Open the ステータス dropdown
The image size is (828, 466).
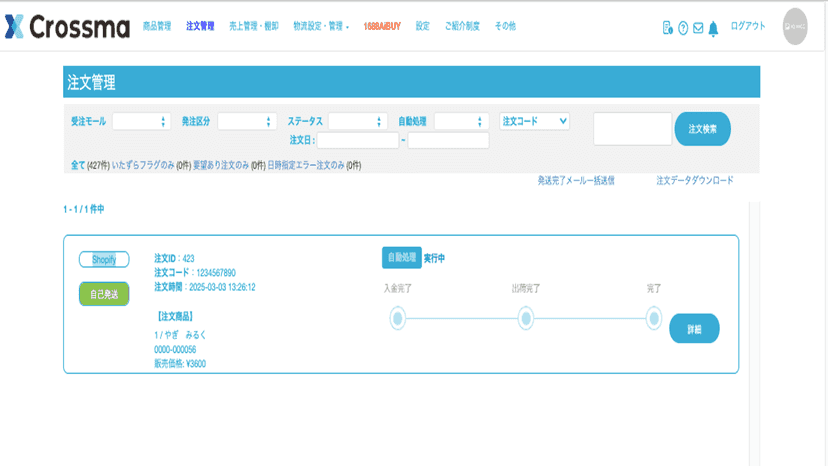pyautogui.click(x=357, y=122)
